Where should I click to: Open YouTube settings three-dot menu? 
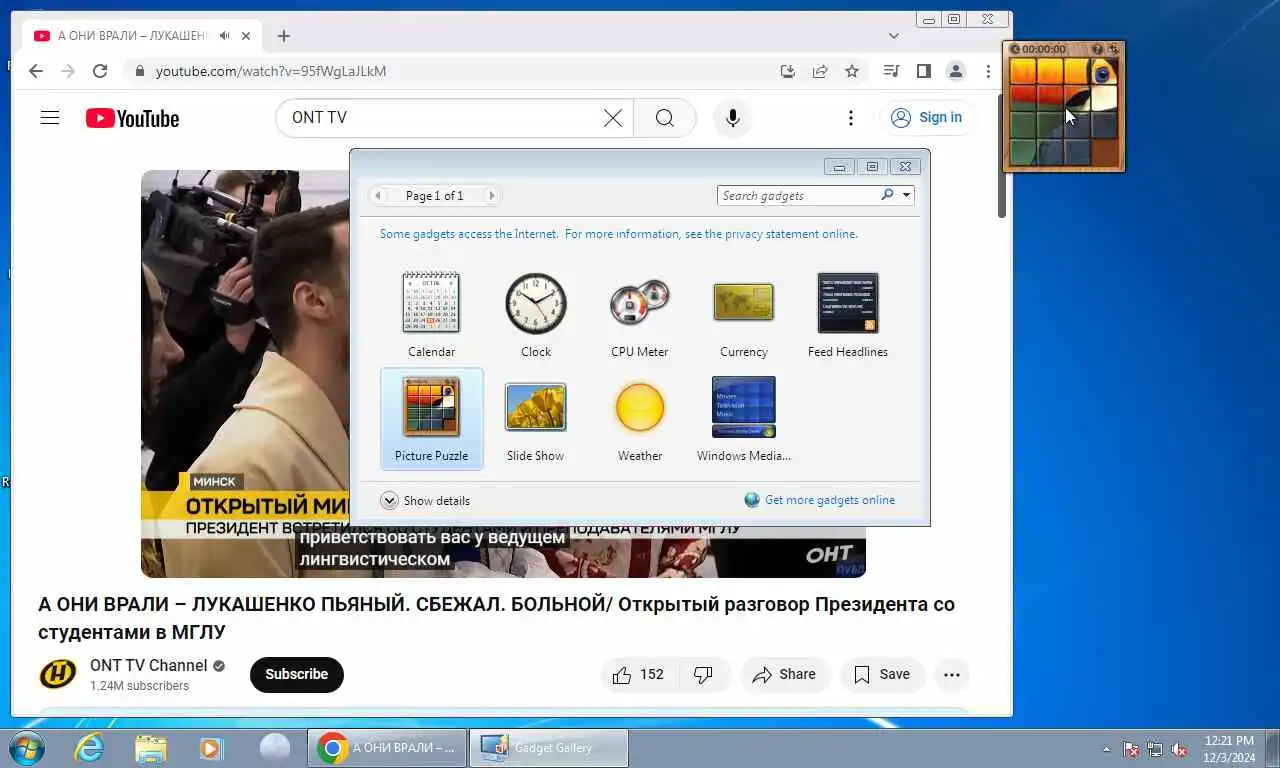pyautogui.click(x=851, y=118)
